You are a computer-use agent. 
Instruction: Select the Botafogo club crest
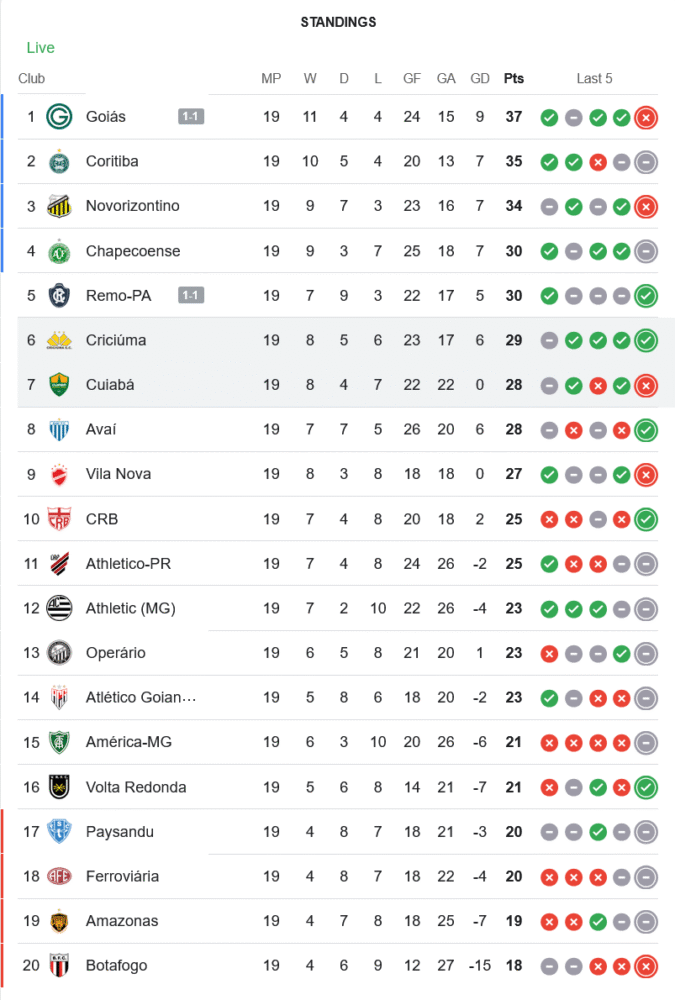[x=60, y=966]
